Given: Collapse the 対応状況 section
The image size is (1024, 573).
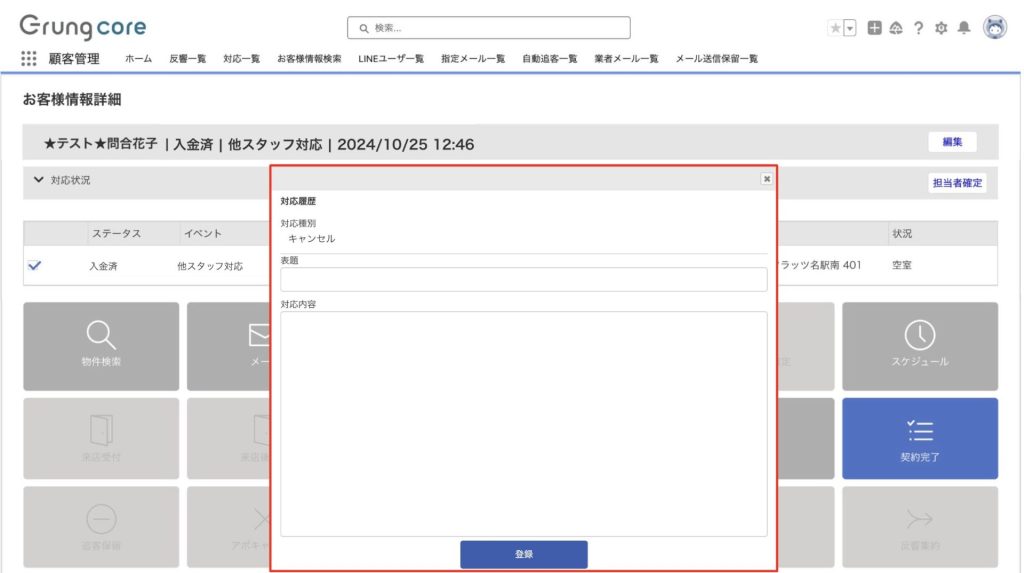Looking at the screenshot, I should (39, 180).
